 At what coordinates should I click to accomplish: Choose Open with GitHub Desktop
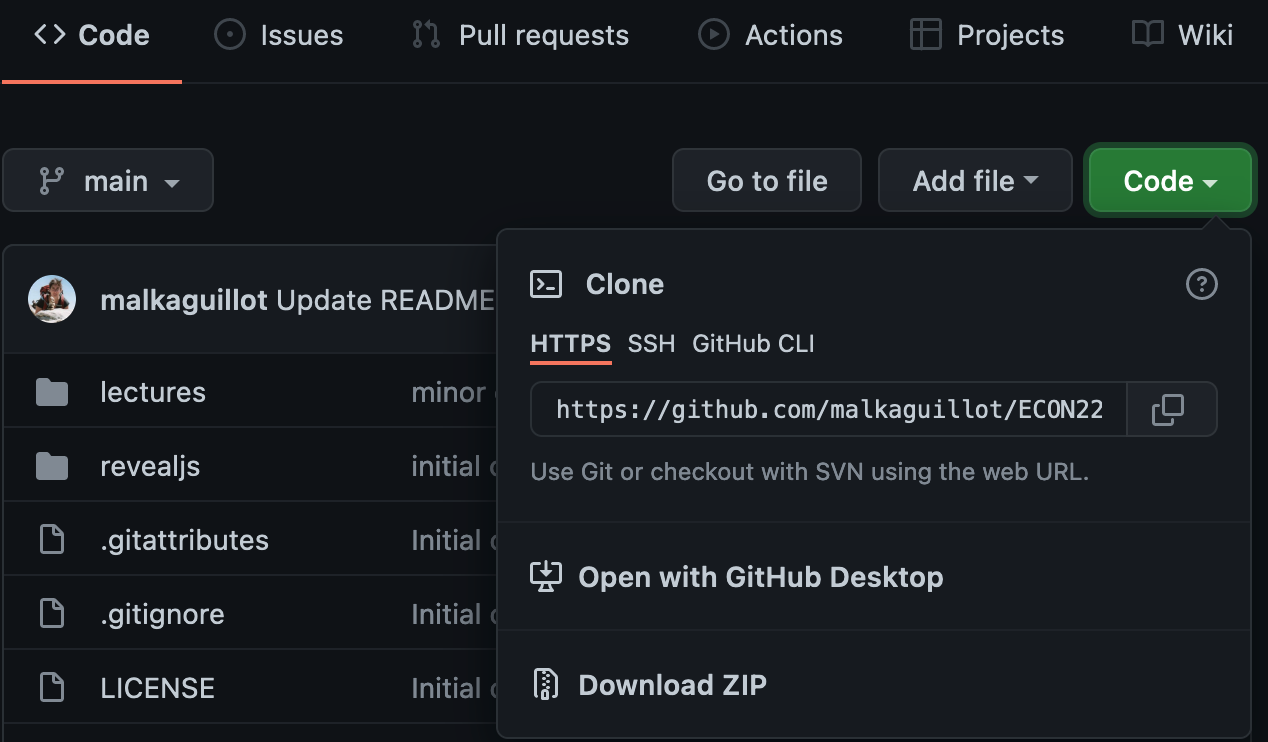coord(760,577)
